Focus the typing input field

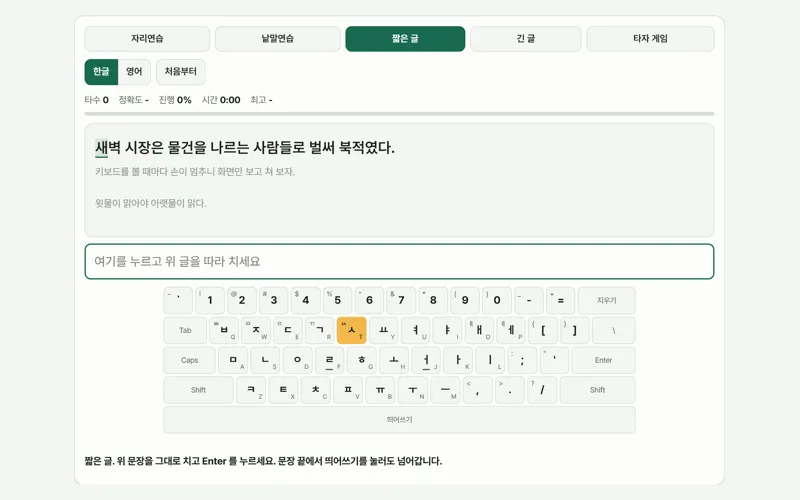[399, 261]
